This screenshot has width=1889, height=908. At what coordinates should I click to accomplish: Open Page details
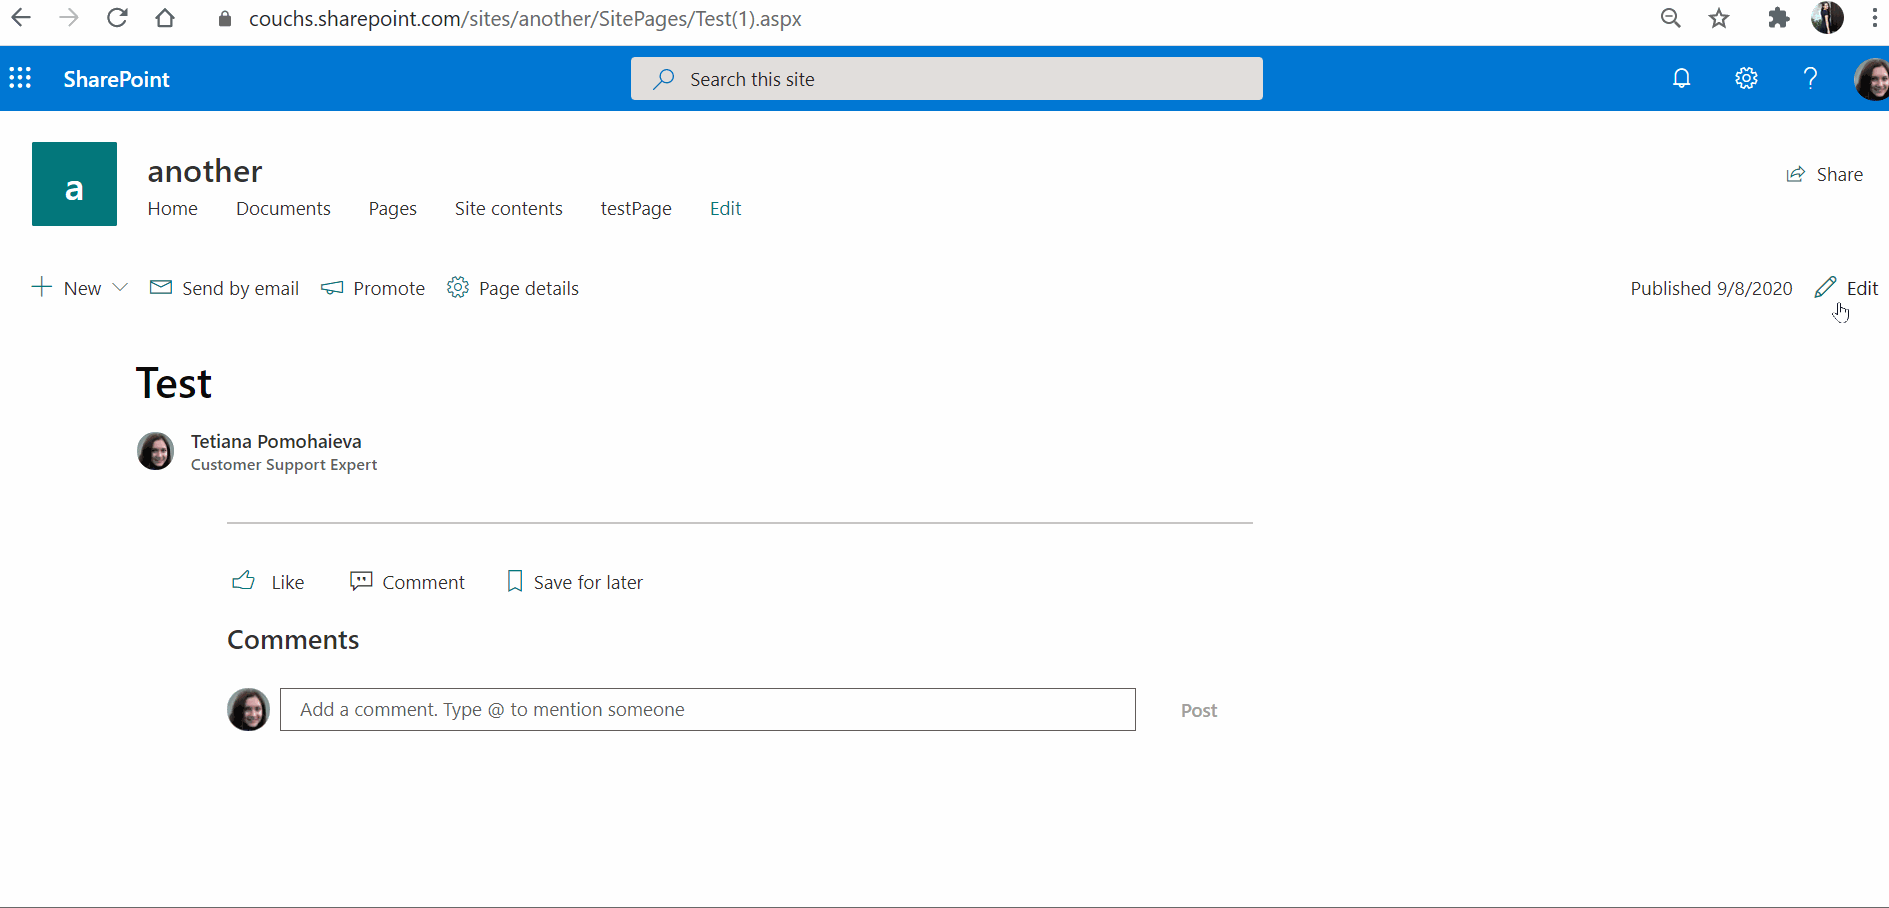click(x=513, y=288)
